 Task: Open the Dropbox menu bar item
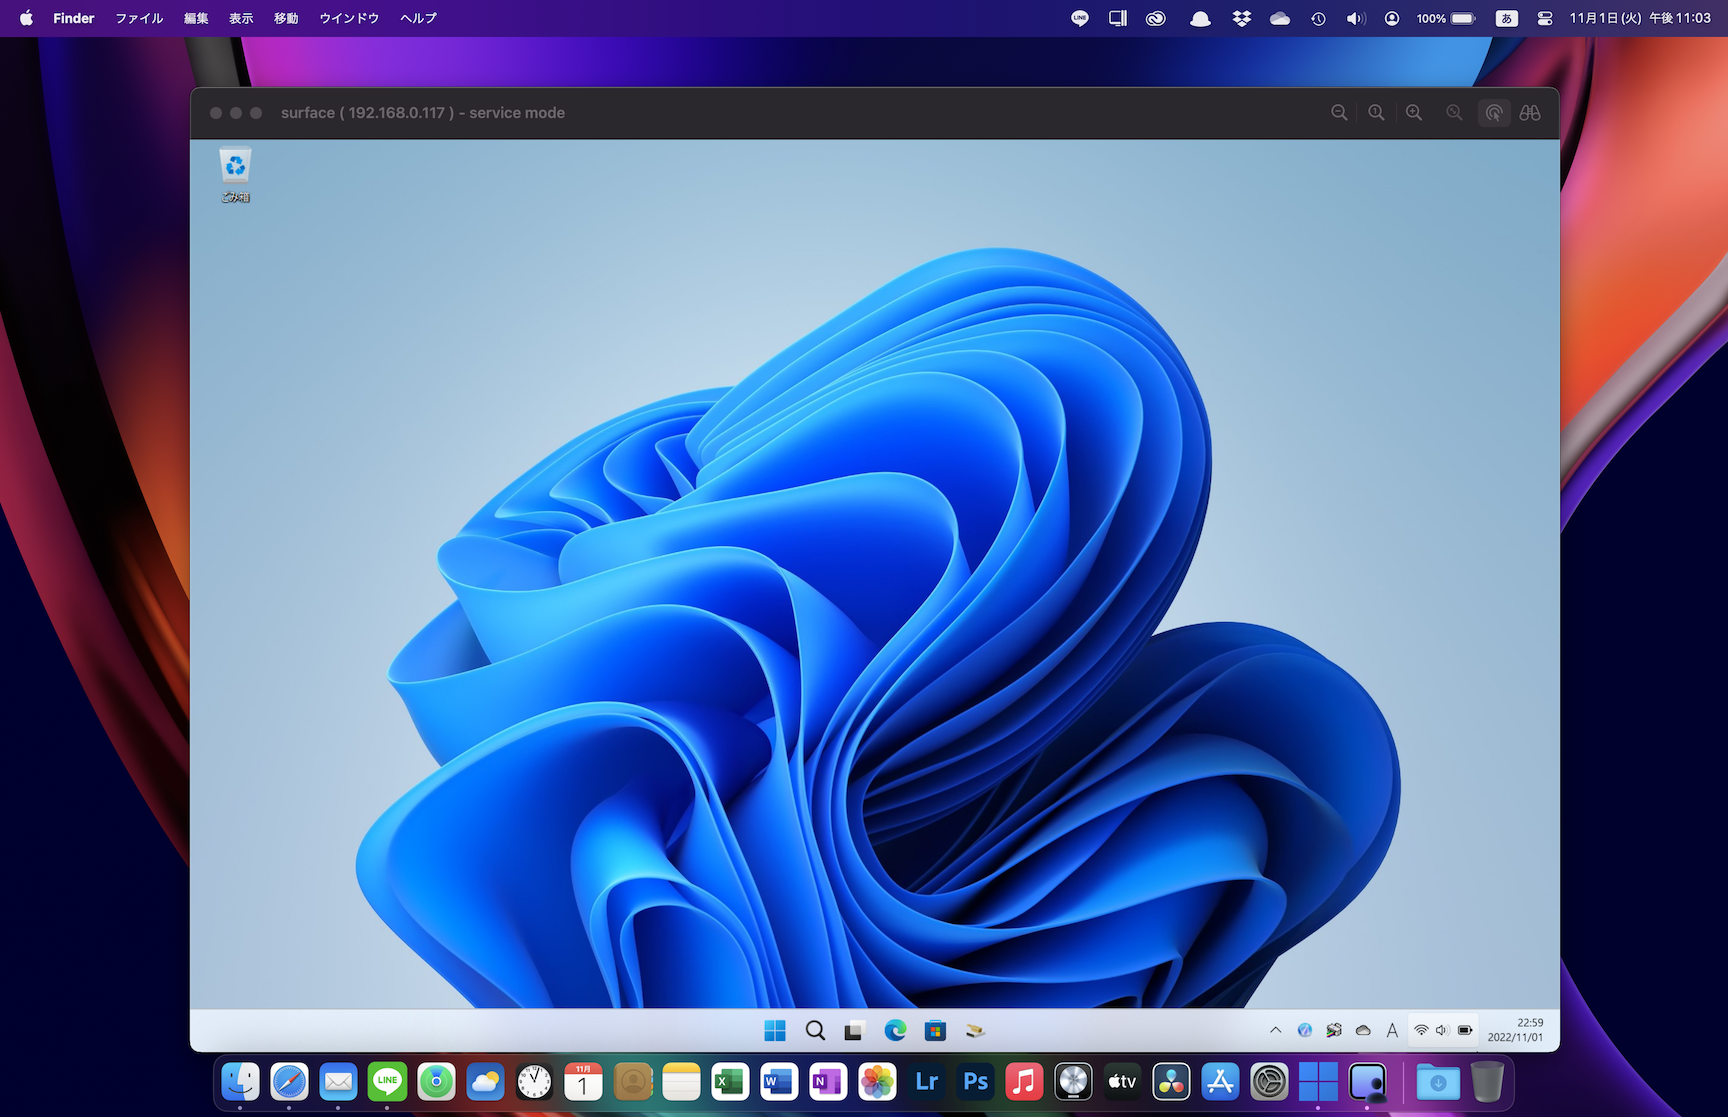click(x=1241, y=18)
